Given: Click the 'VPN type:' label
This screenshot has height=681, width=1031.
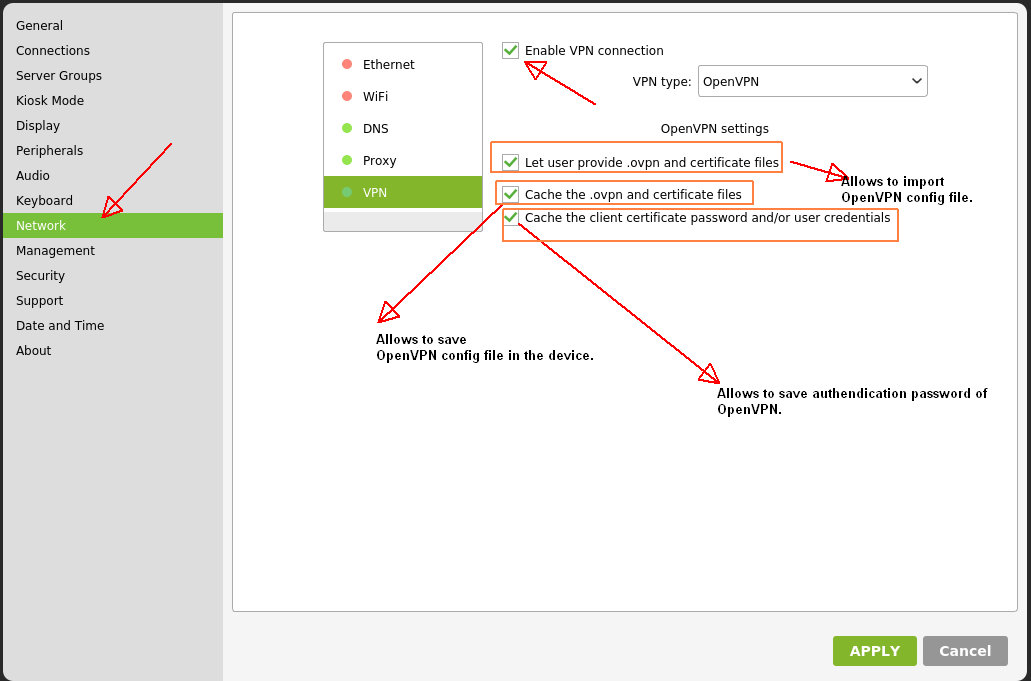Looking at the screenshot, I should coord(662,82).
